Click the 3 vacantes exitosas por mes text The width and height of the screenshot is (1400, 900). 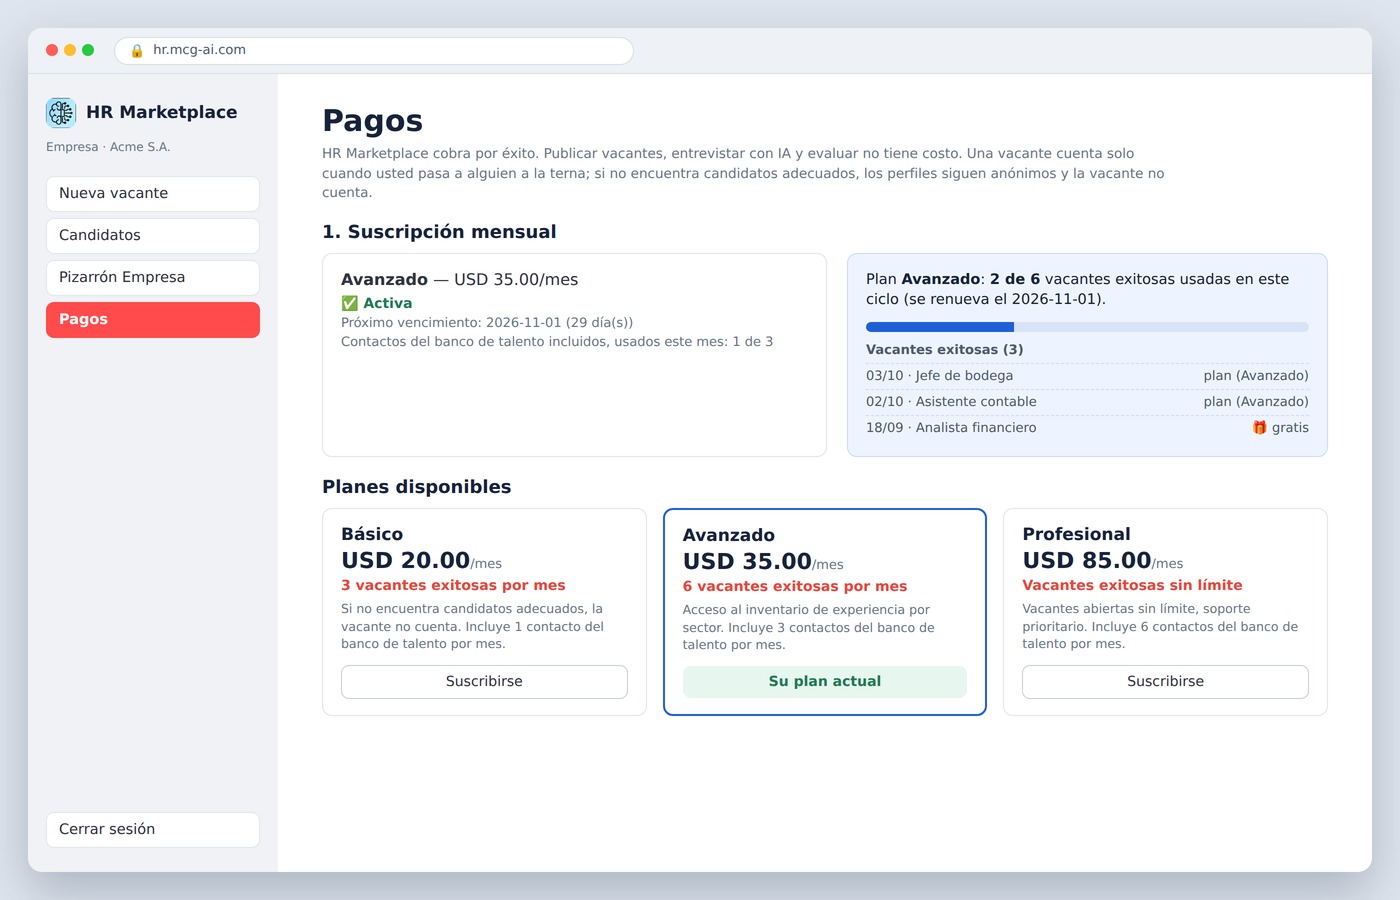[453, 586]
